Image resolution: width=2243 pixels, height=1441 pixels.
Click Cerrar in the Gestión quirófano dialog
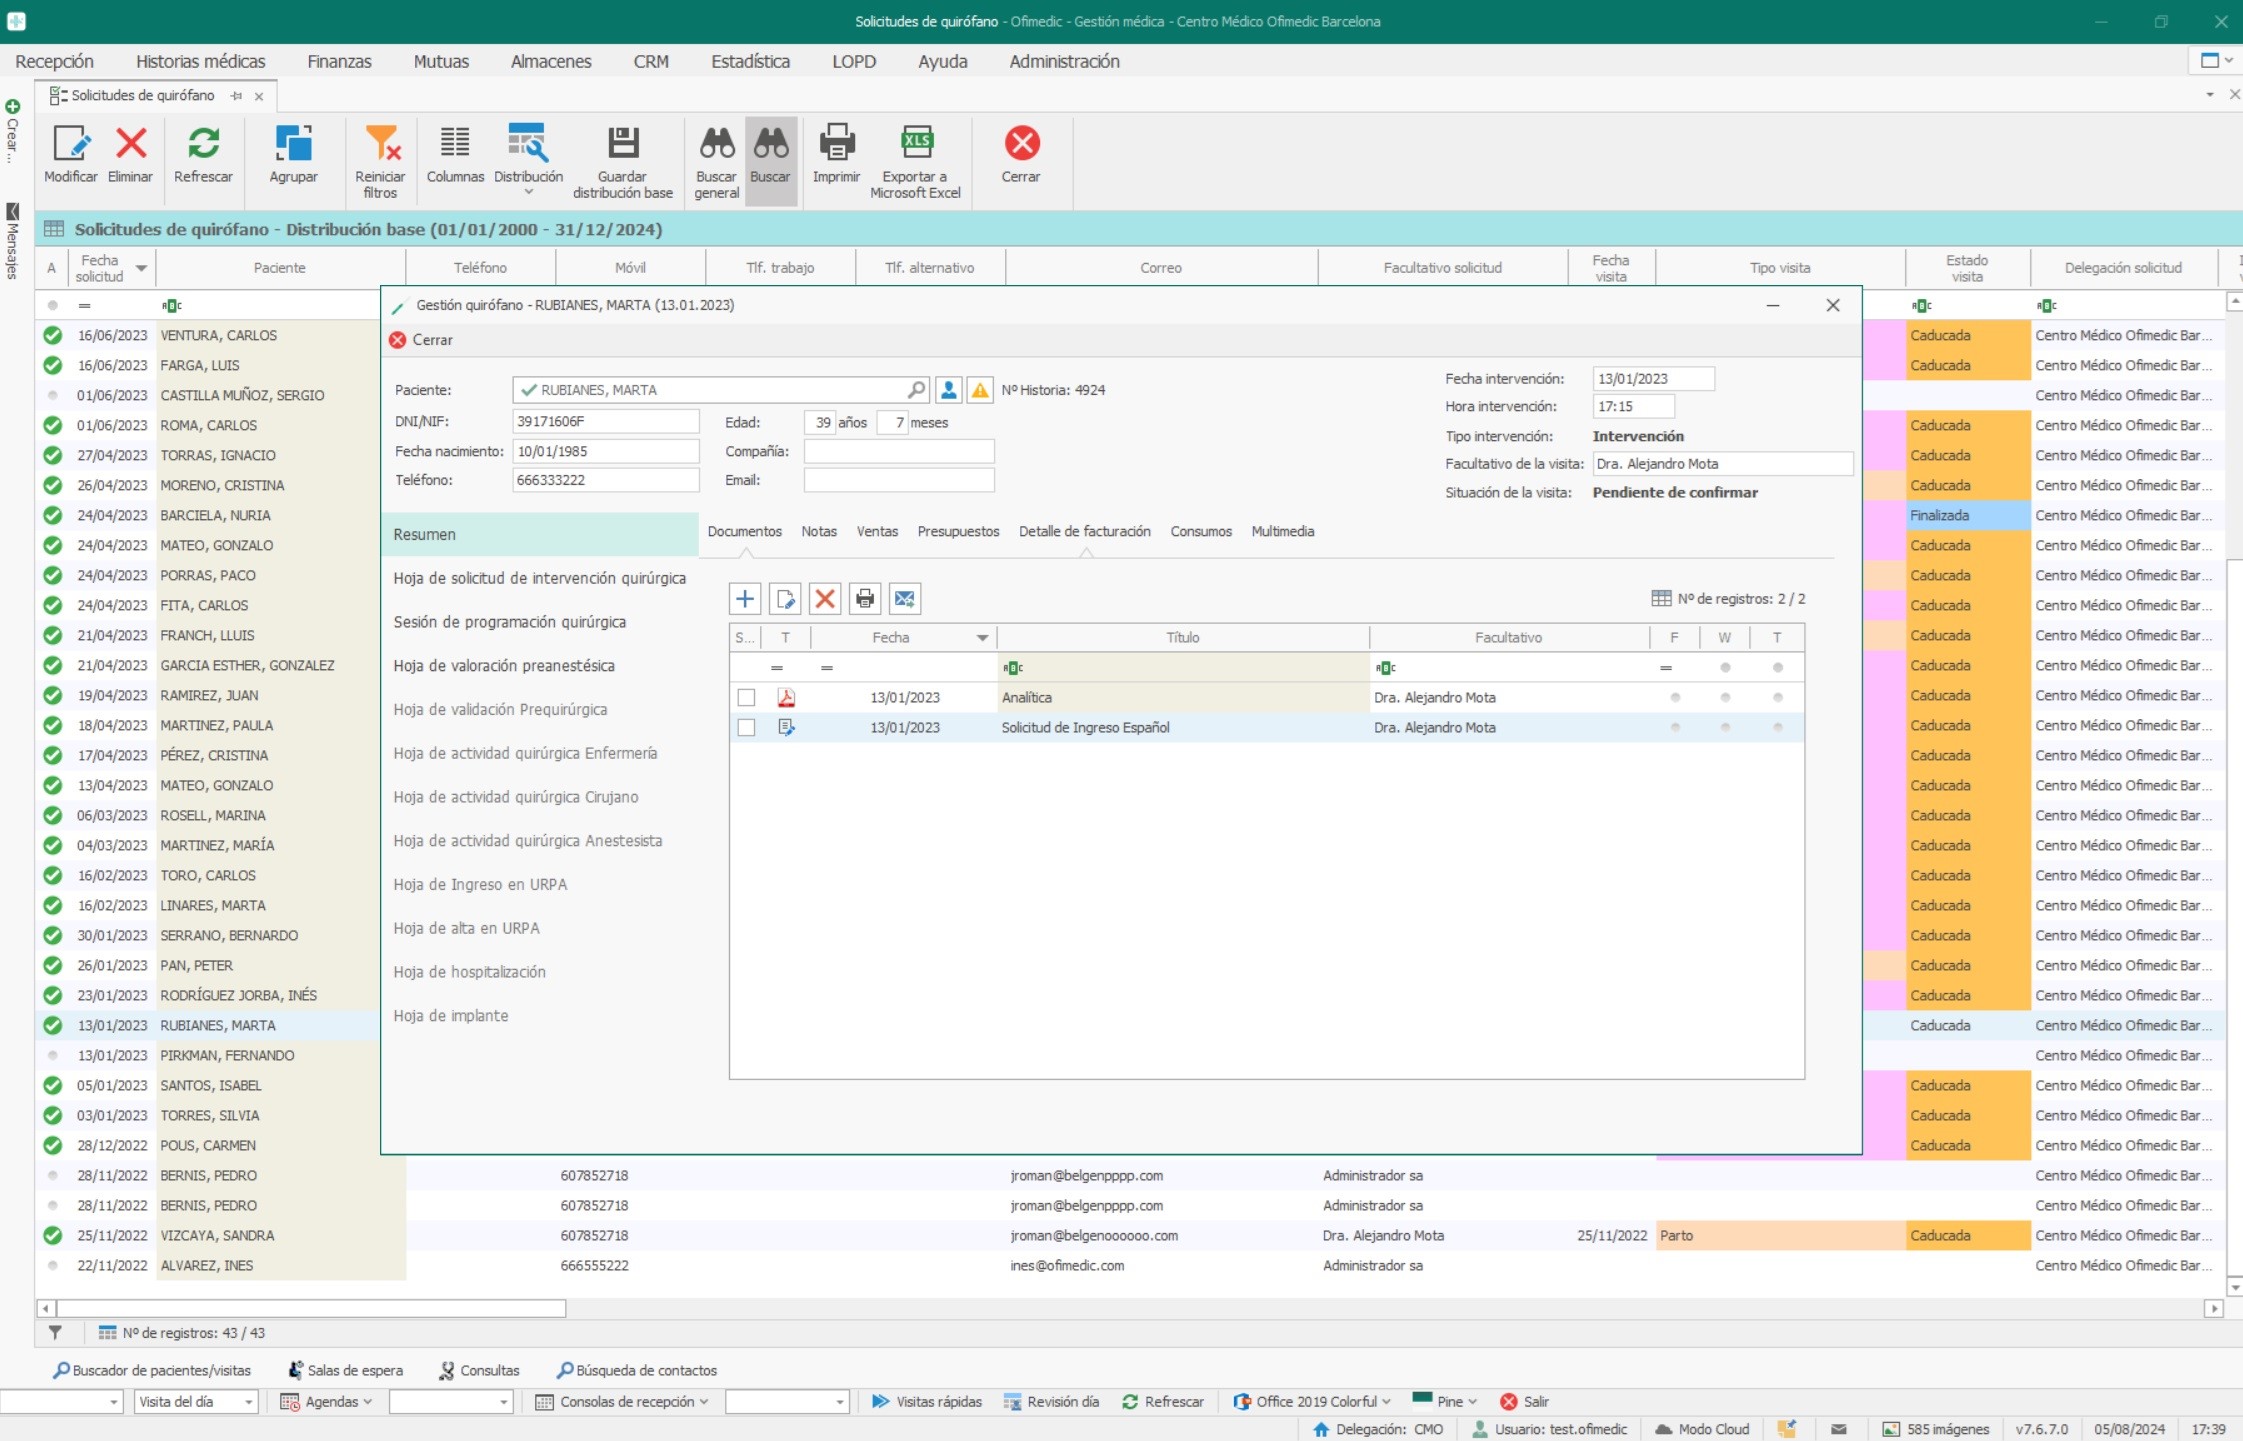(x=422, y=340)
